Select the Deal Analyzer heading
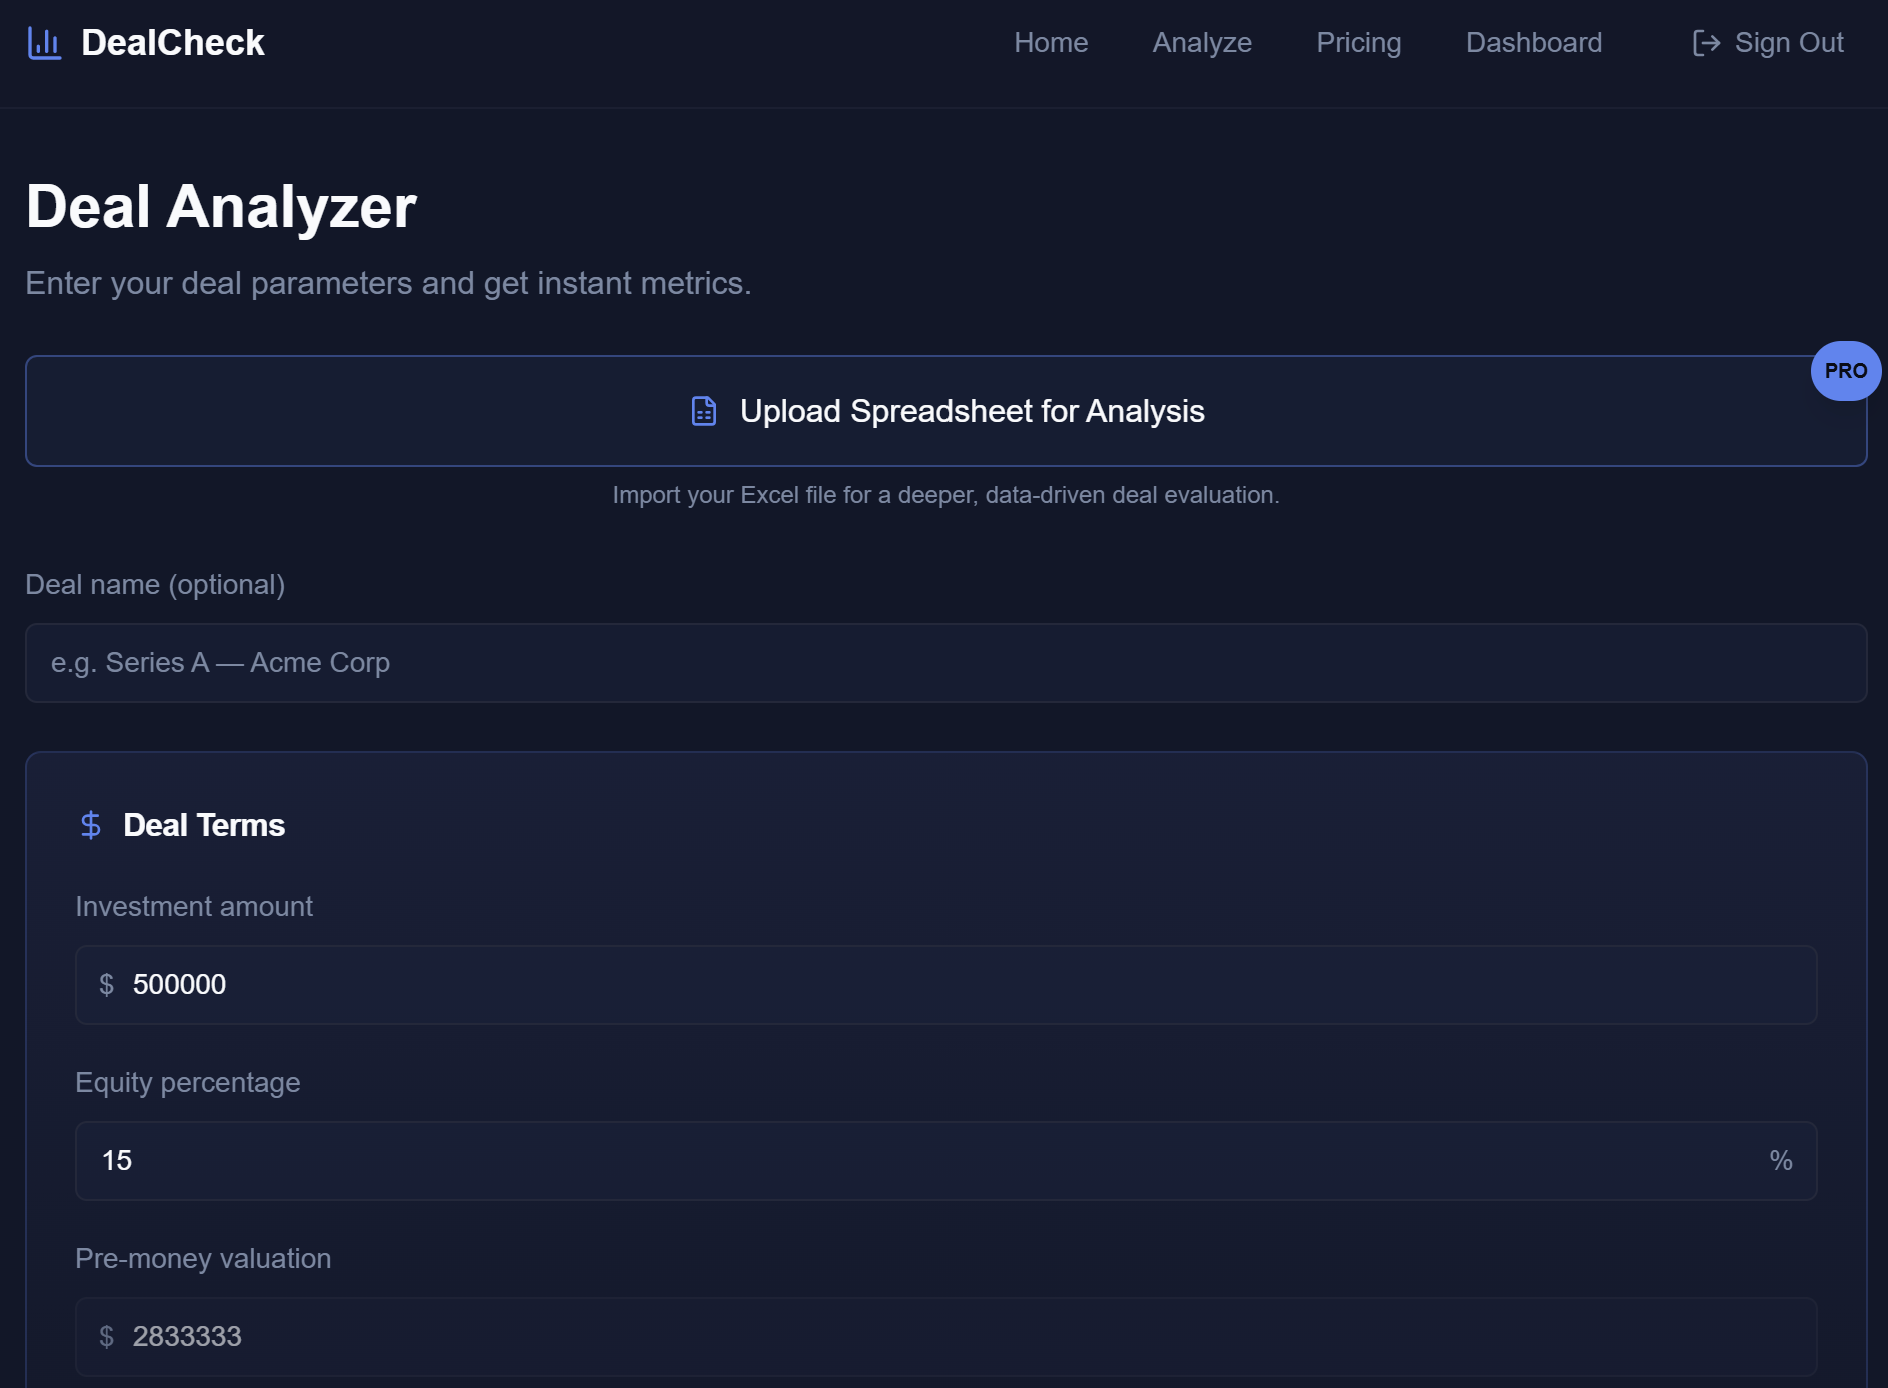The height and width of the screenshot is (1388, 1888). tap(221, 205)
